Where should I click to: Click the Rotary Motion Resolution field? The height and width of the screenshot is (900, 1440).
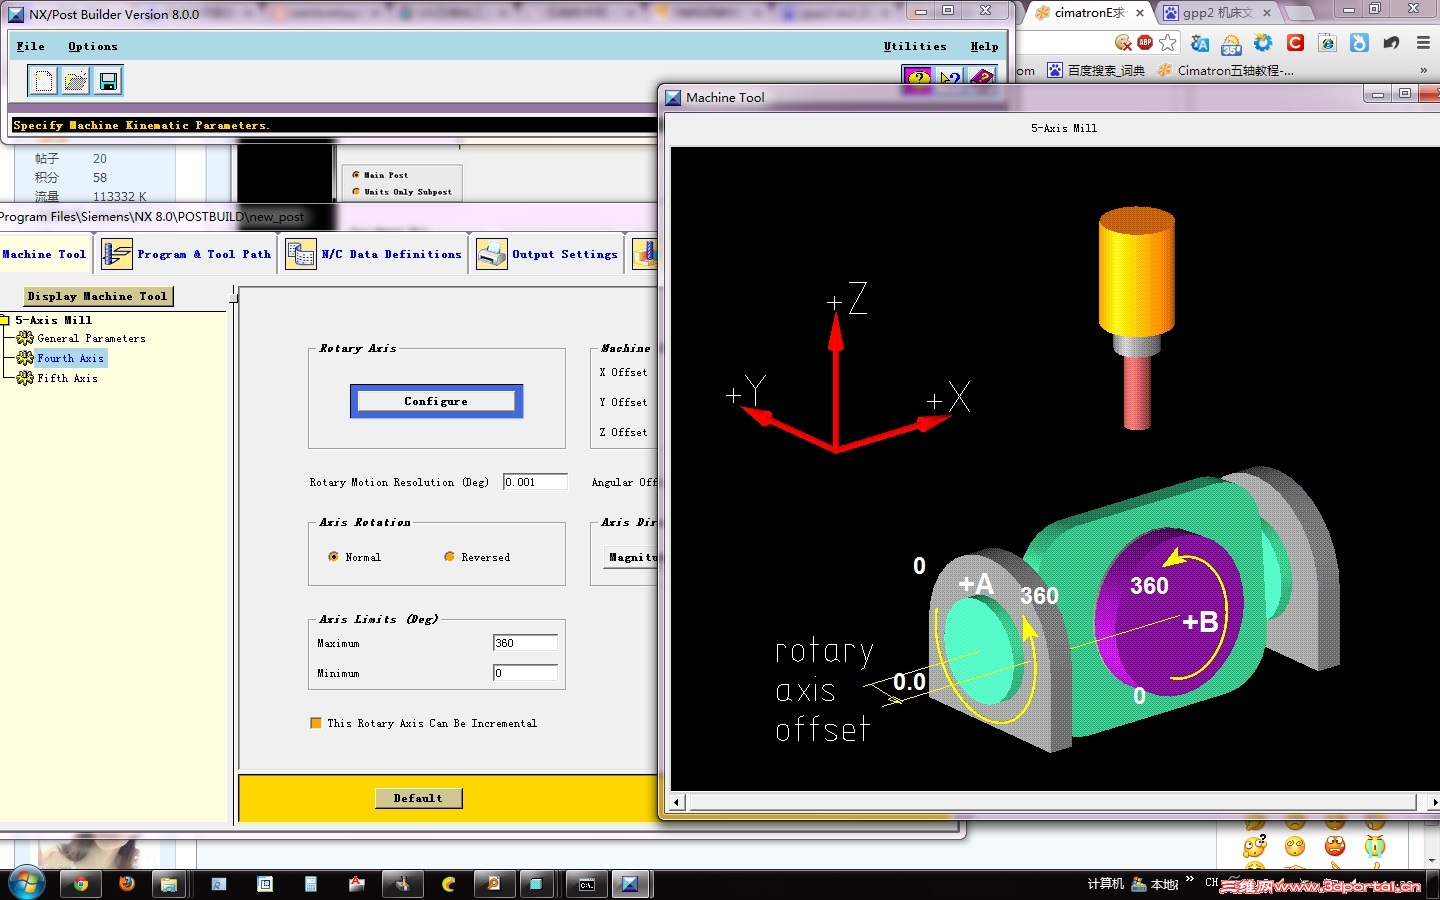(535, 482)
